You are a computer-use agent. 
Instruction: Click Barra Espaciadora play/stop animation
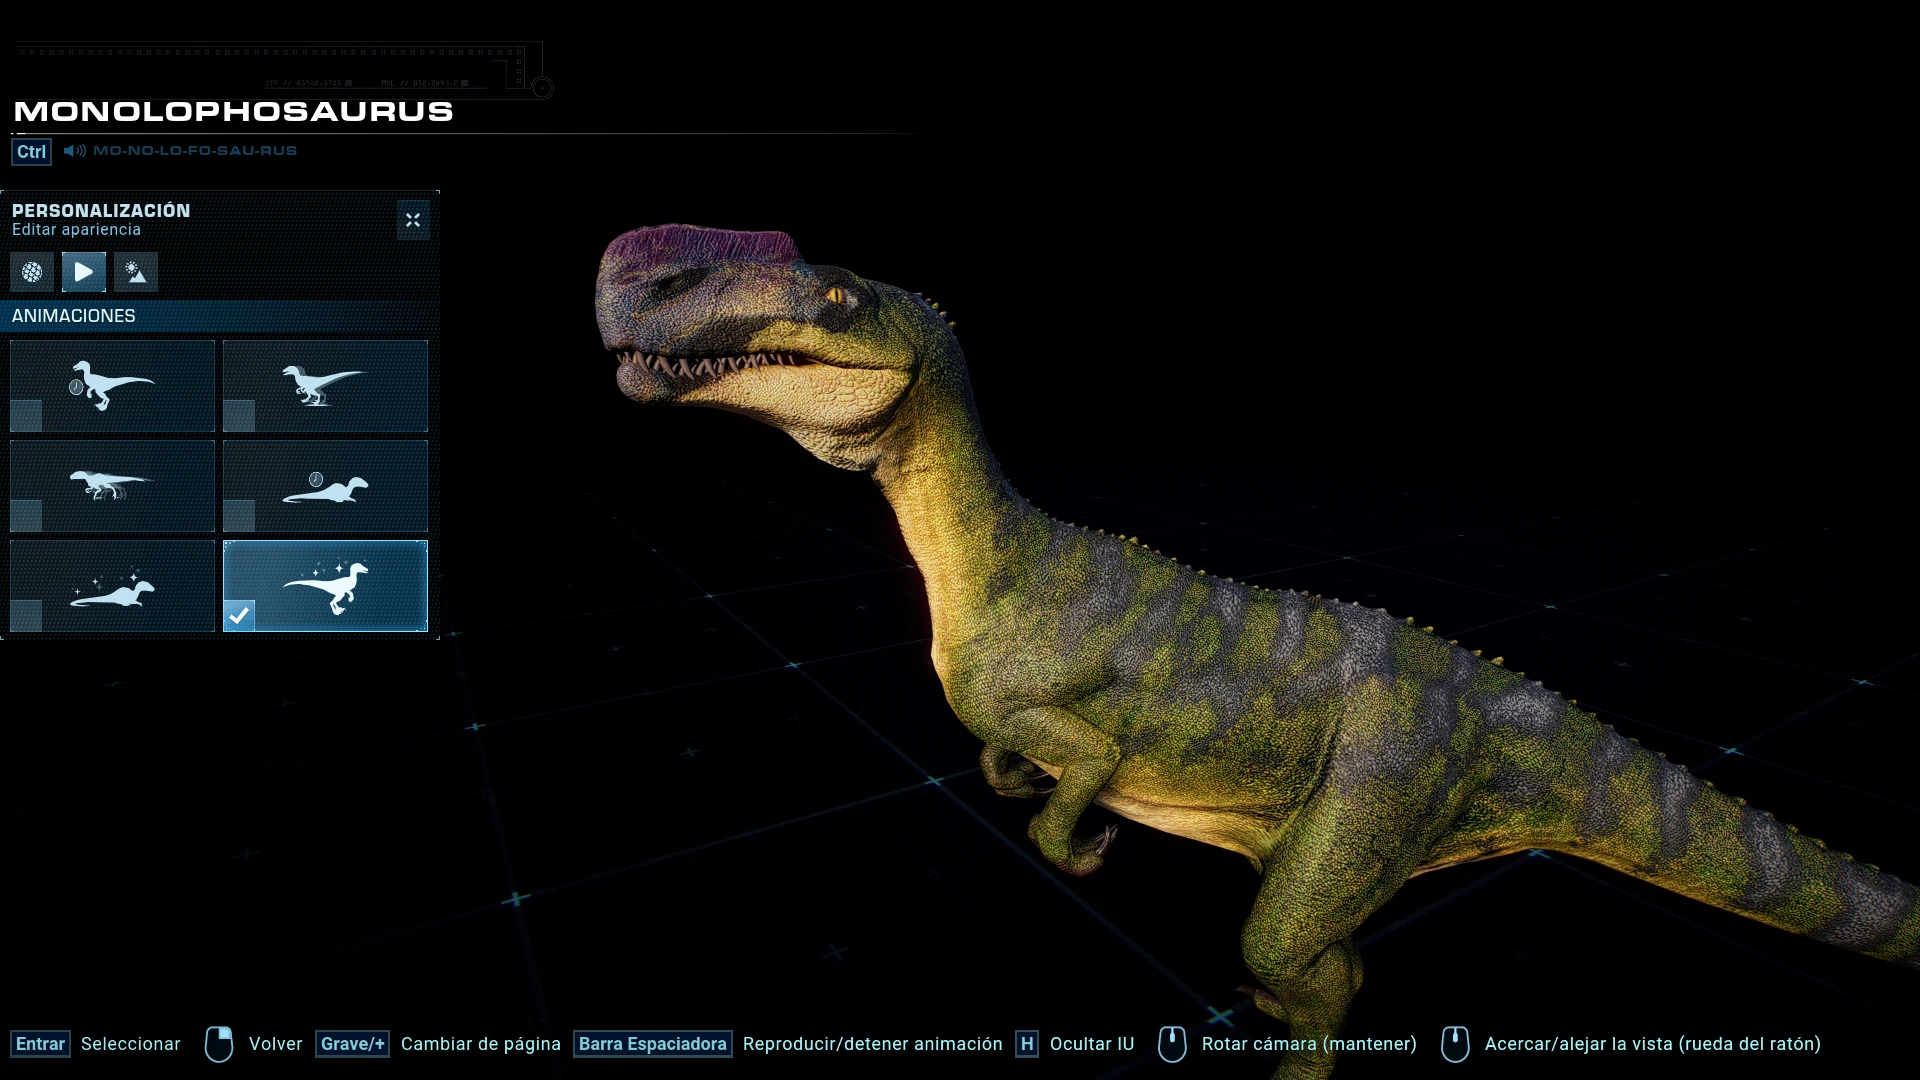coord(652,1044)
